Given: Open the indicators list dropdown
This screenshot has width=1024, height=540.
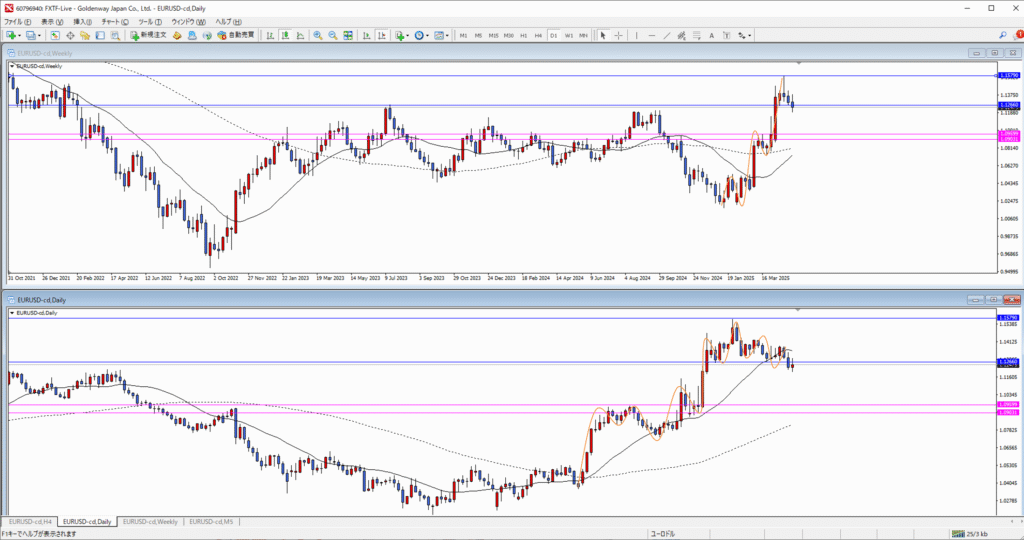Looking at the screenshot, I should 402,35.
